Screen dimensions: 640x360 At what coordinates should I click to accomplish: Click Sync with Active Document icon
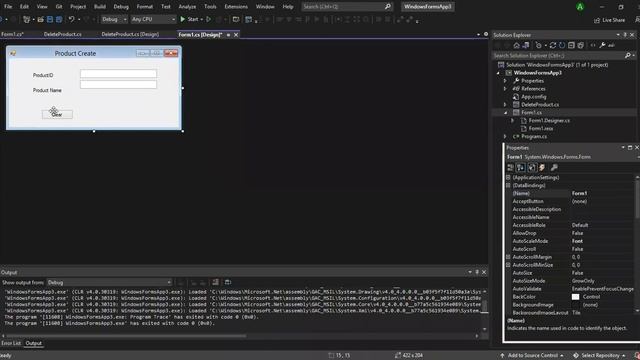click(x=553, y=45)
